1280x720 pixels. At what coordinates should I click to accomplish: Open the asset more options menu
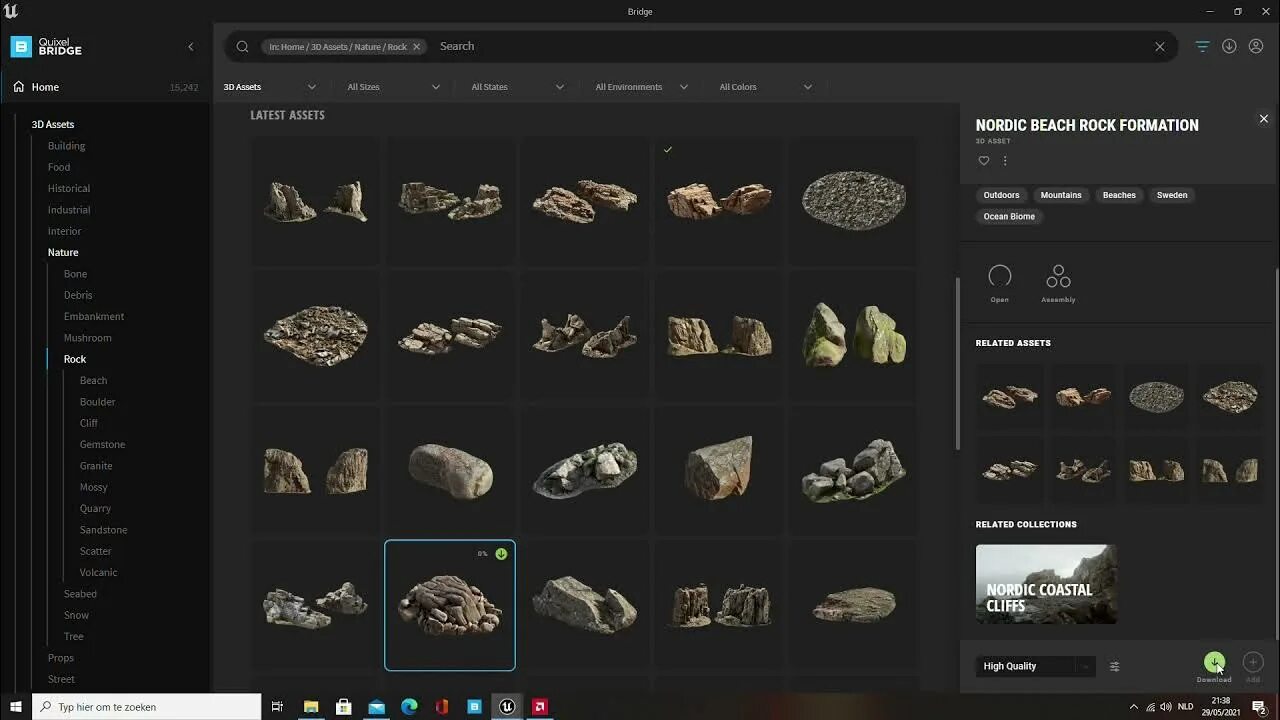tap(1005, 161)
